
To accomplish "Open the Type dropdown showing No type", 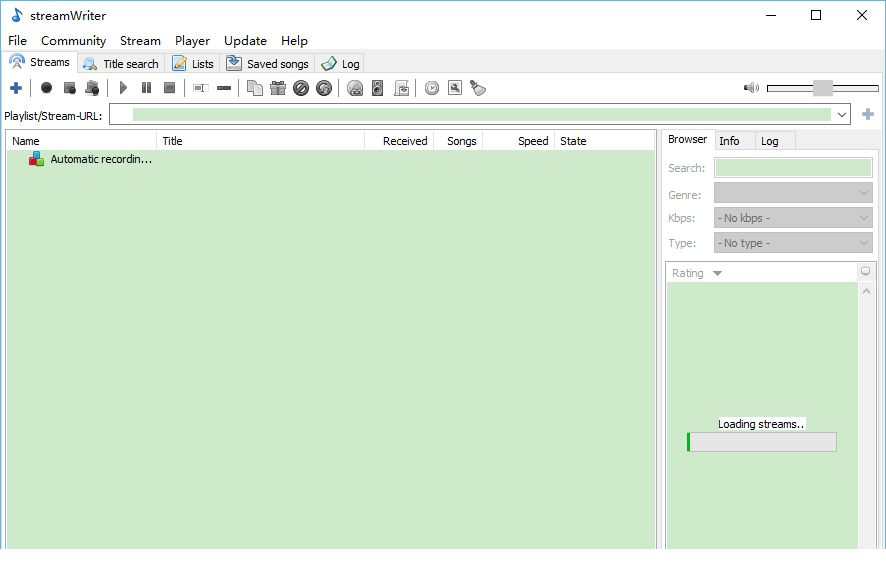I will (x=793, y=243).
